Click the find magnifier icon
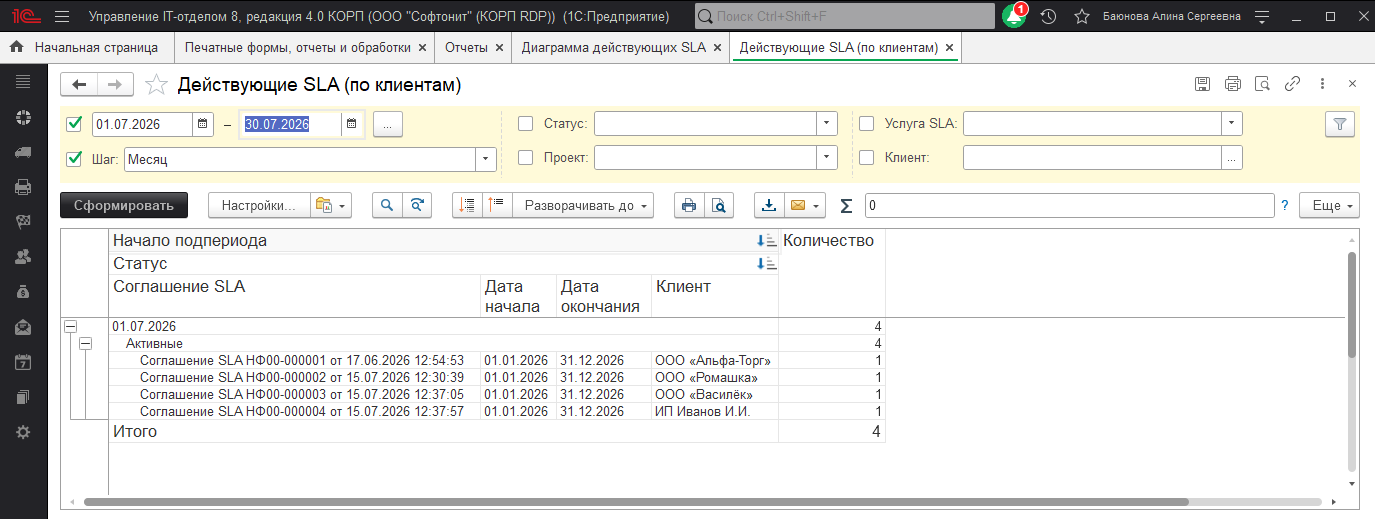1375x519 pixels. coord(387,205)
